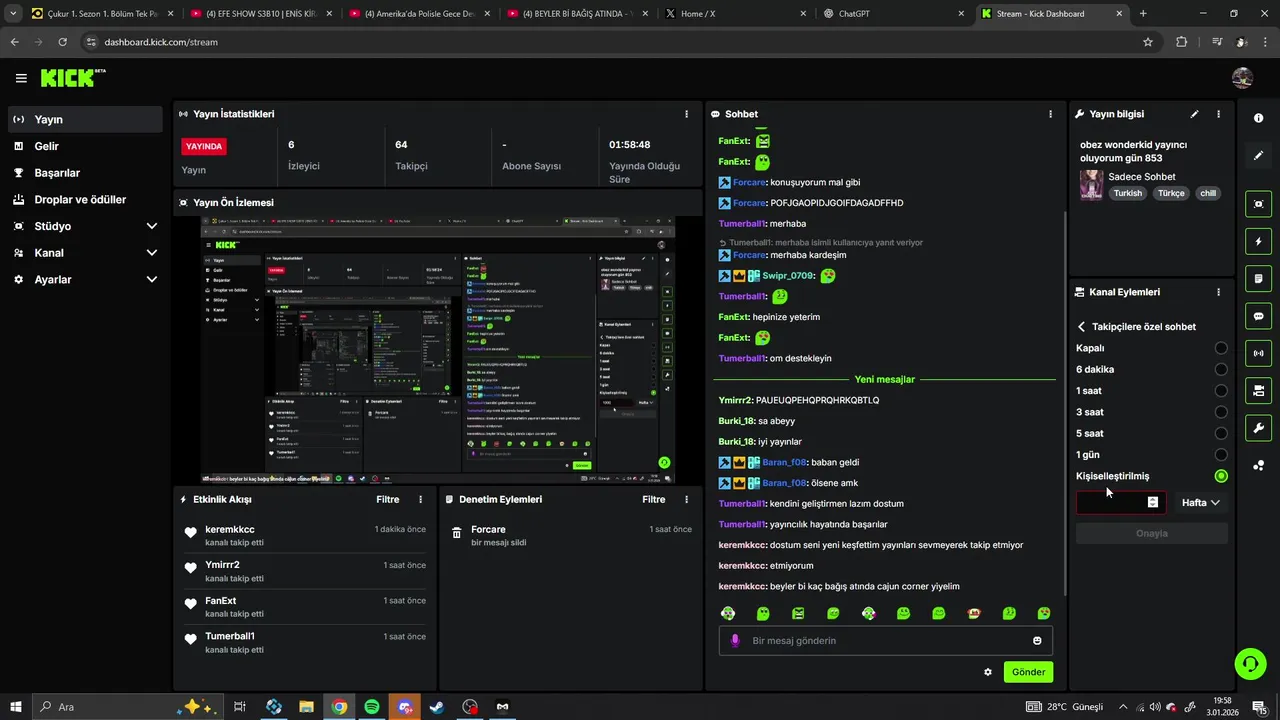This screenshot has width=1280, height=720.
Task: Select the 1 saat radio option
Action: (1221, 391)
